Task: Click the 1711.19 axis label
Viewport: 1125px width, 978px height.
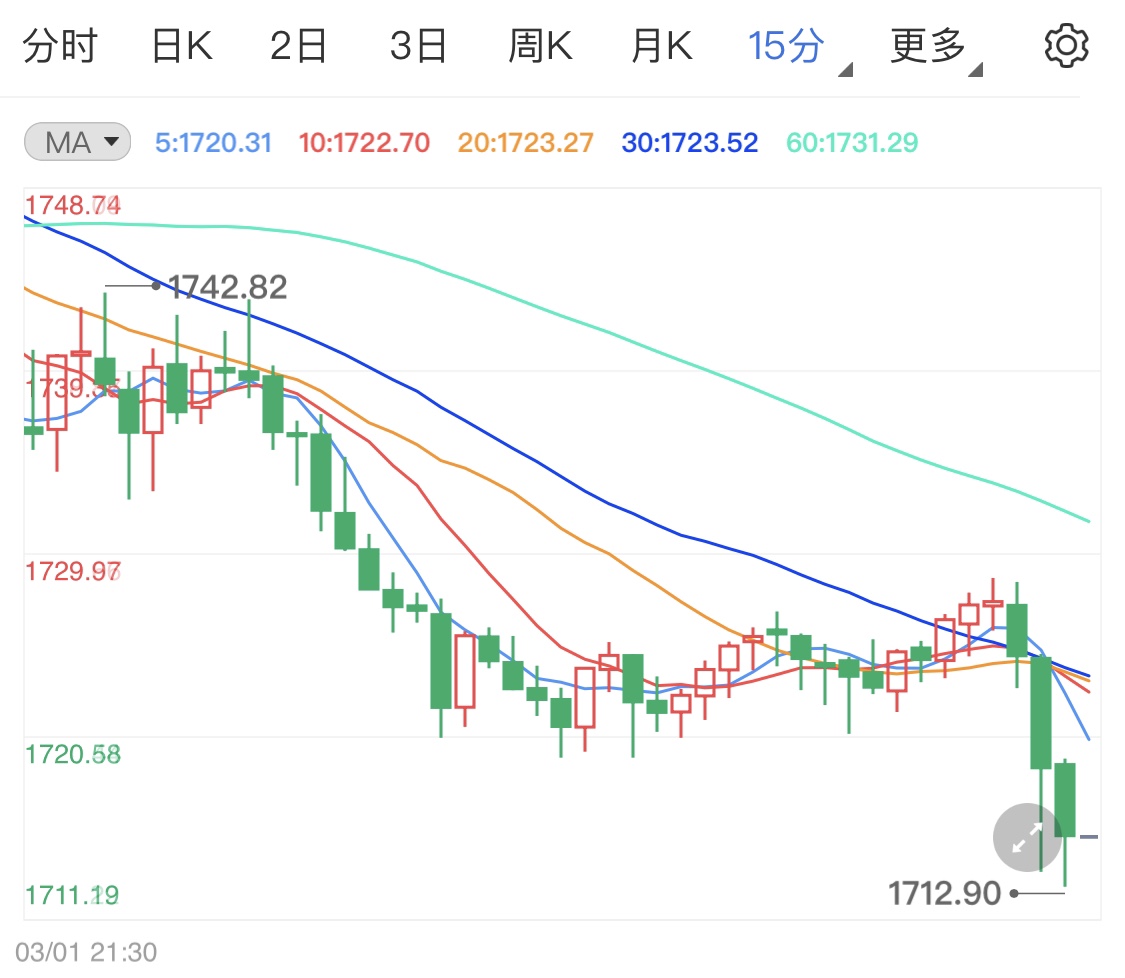Action: click(x=72, y=895)
